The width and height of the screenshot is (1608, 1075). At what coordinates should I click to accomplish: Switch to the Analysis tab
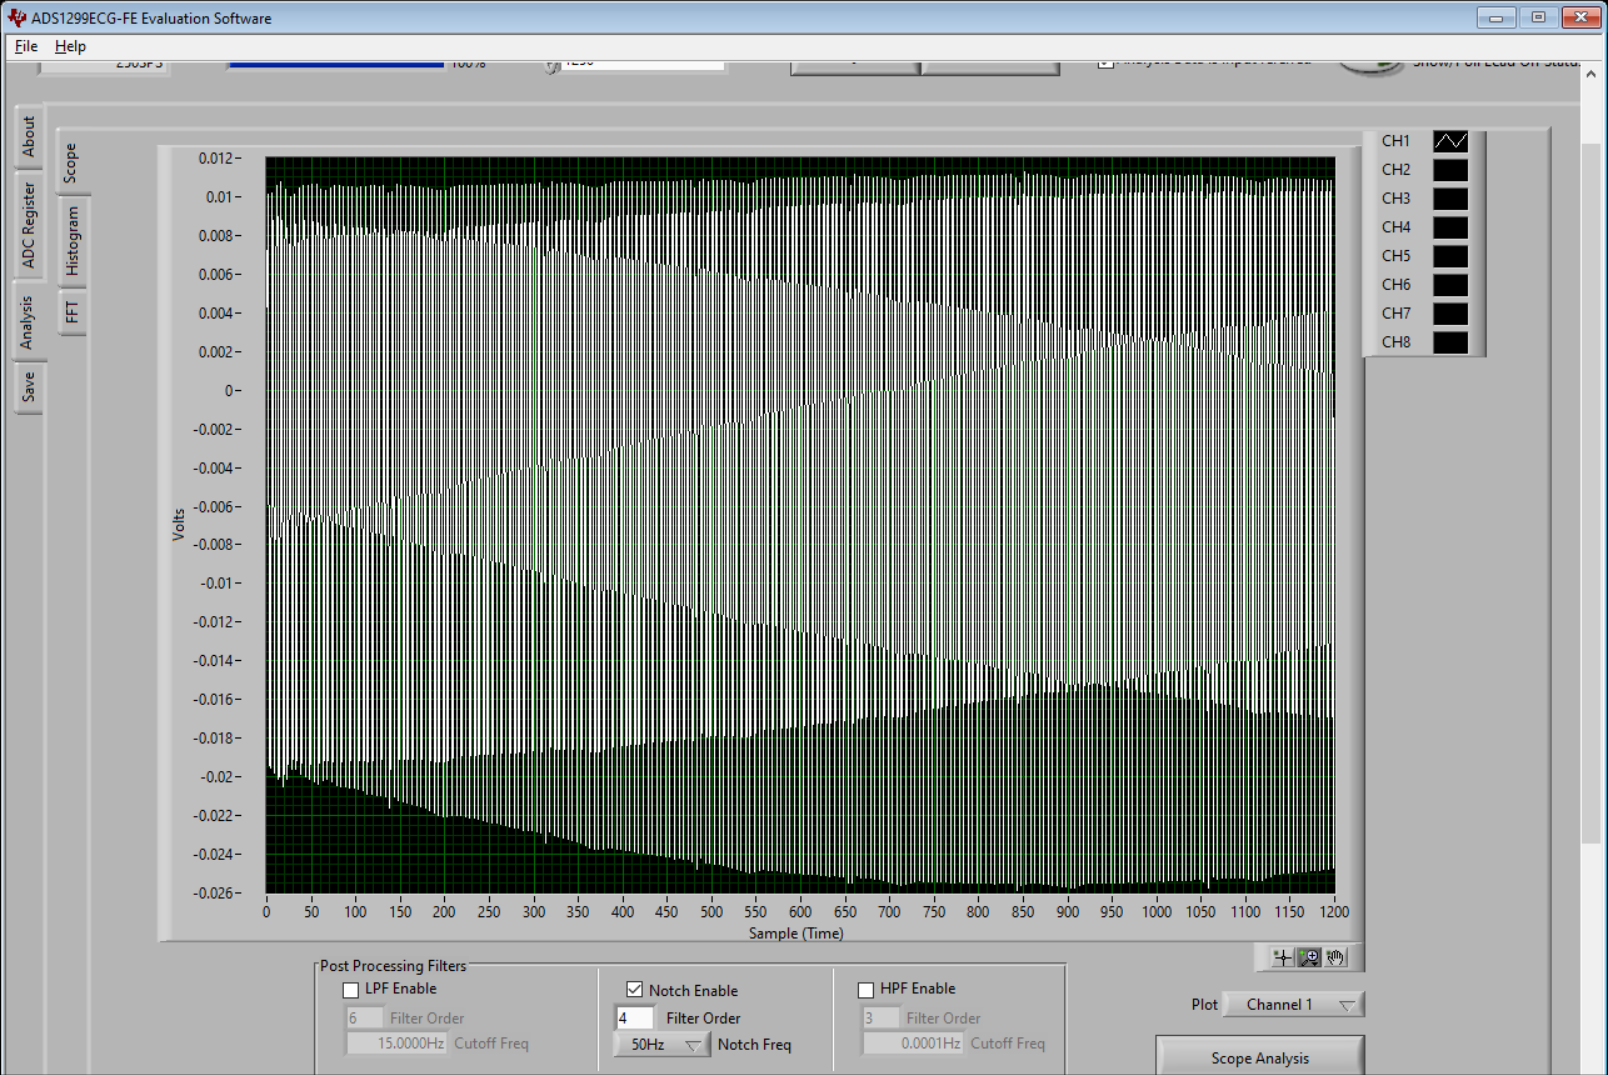click(x=27, y=322)
